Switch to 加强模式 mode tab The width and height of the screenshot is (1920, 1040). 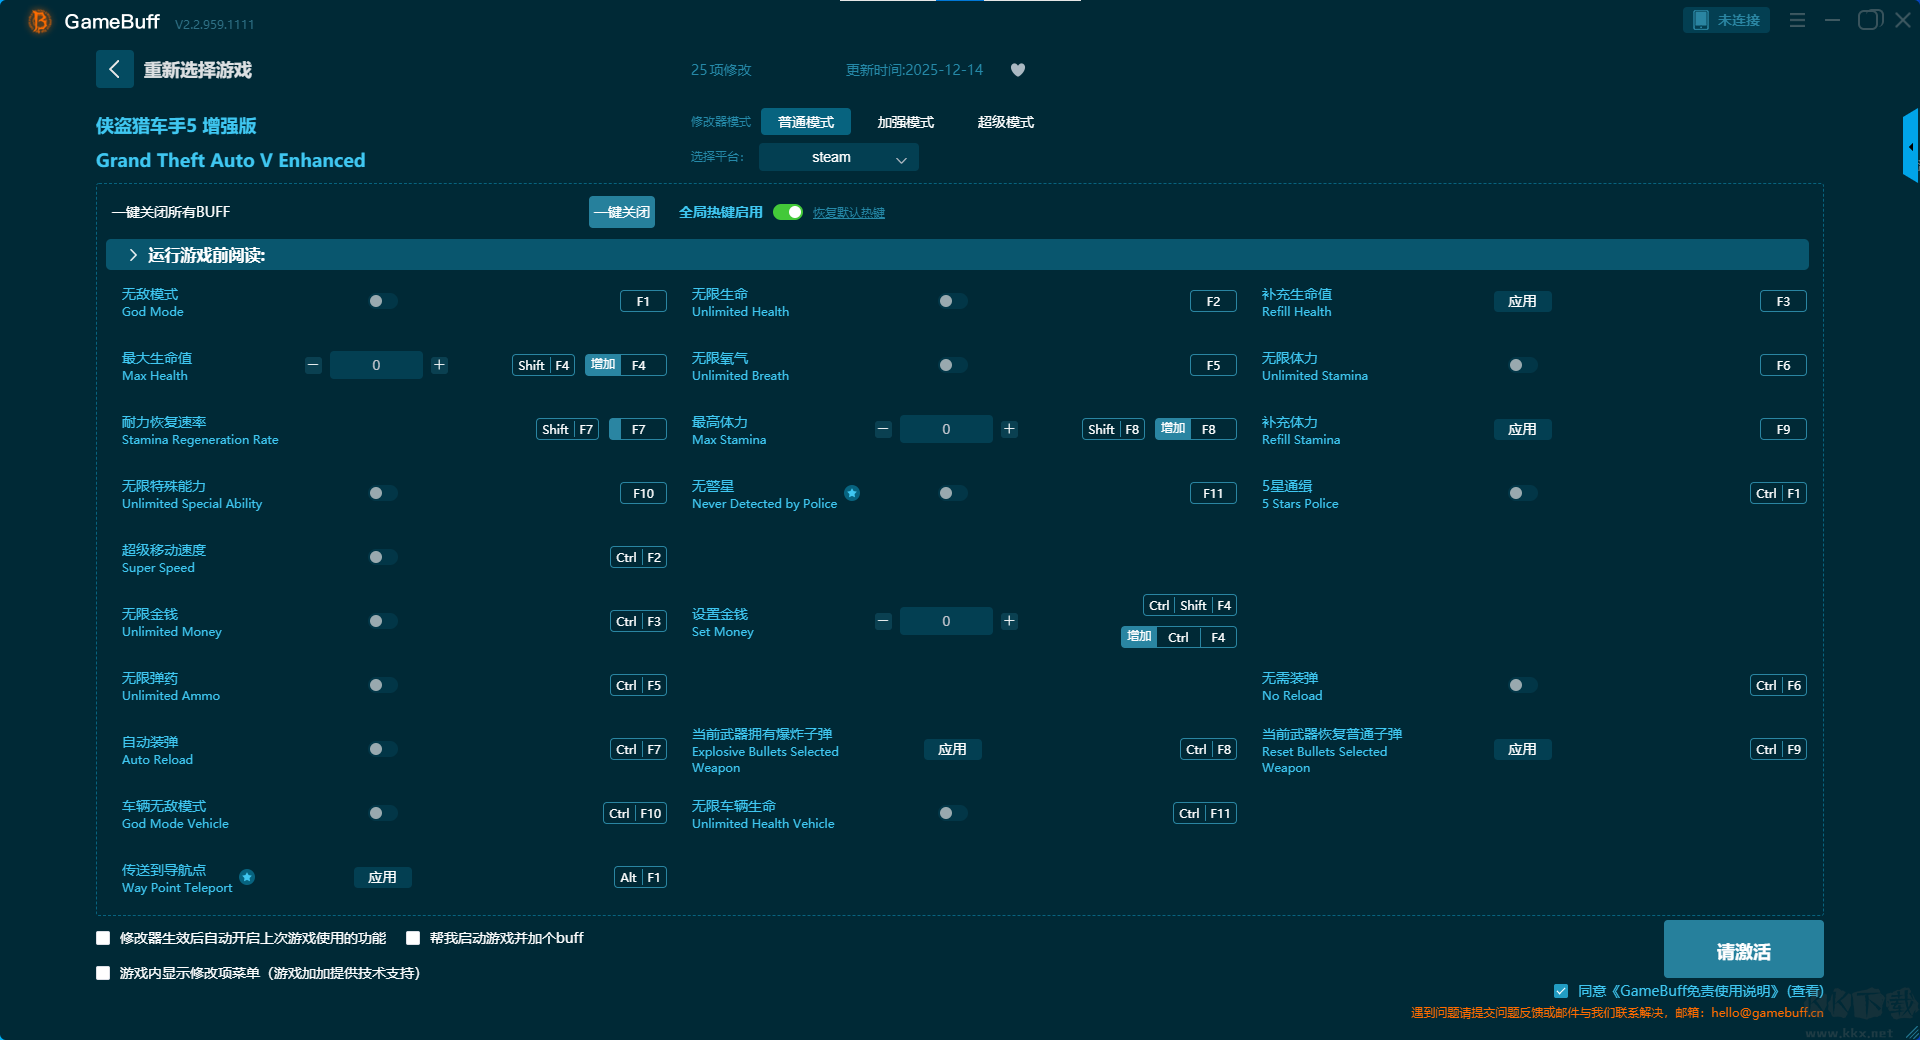click(906, 122)
